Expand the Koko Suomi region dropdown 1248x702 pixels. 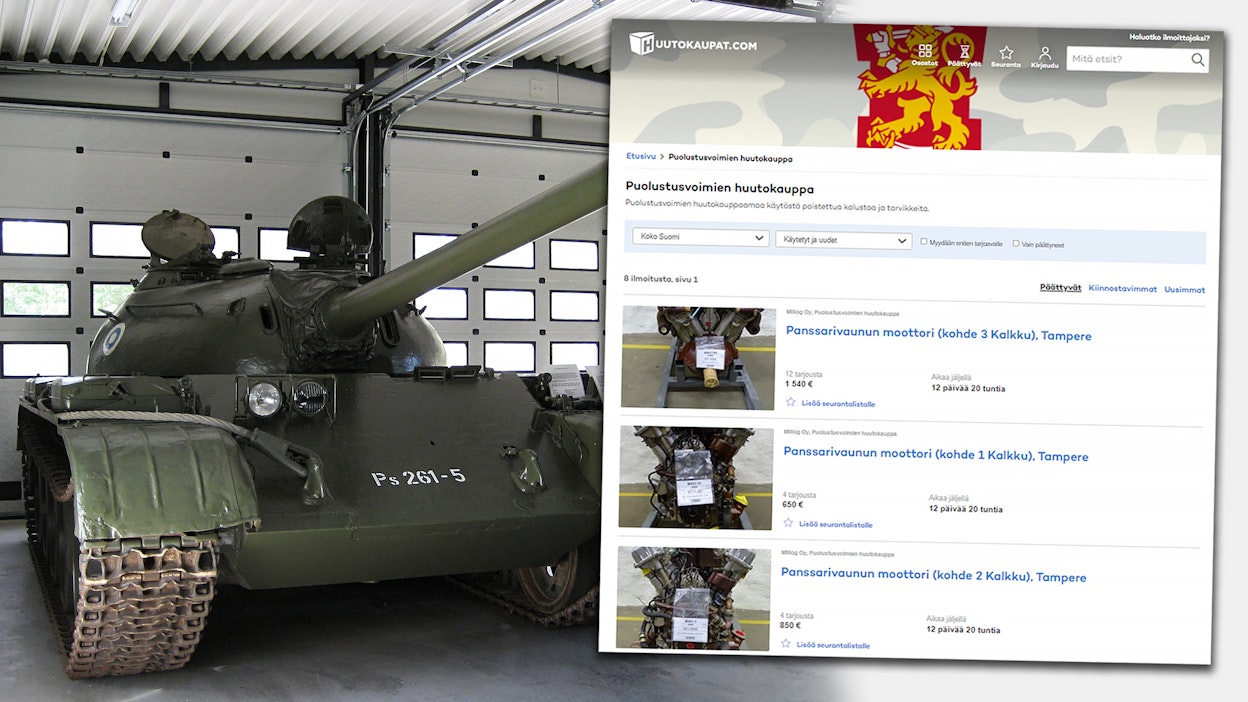[x=700, y=238]
